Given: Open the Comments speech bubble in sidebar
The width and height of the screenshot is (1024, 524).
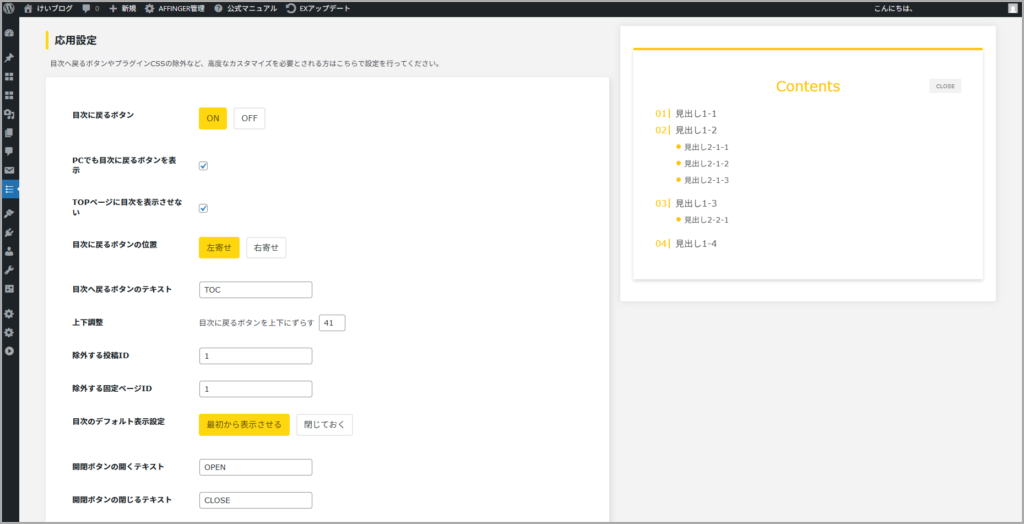Looking at the screenshot, I should click(9, 151).
